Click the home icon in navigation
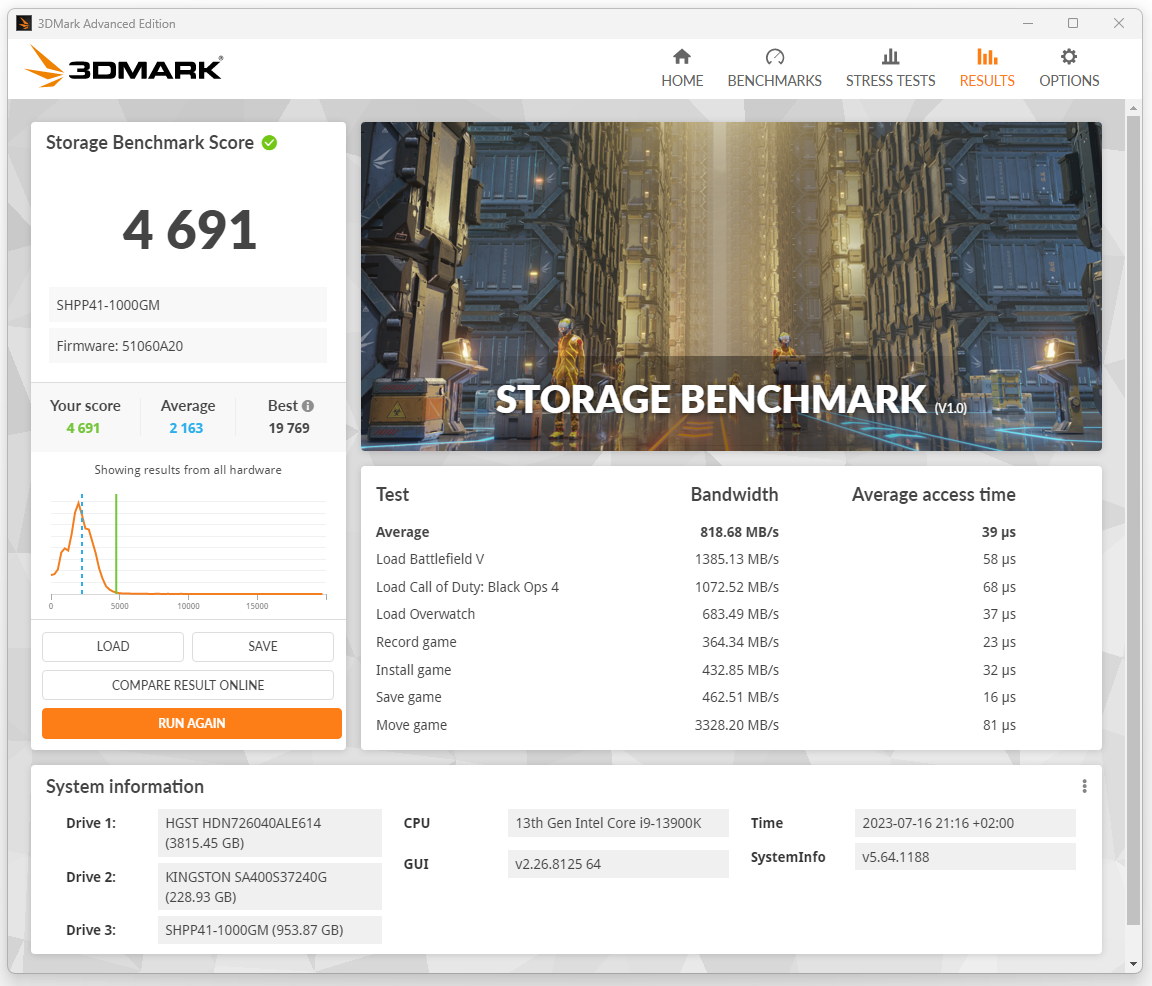The image size is (1152, 986). pyautogui.click(x=682, y=57)
